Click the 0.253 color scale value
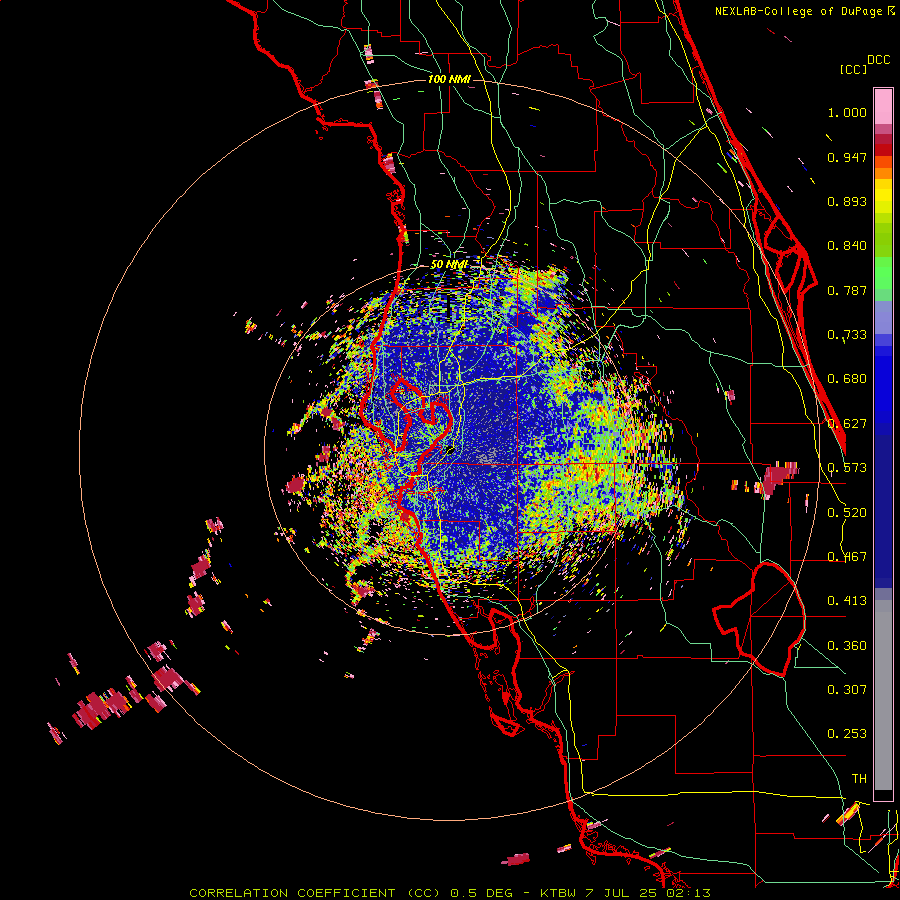Viewport: 900px width, 900px height. click(x=847, y=734)
